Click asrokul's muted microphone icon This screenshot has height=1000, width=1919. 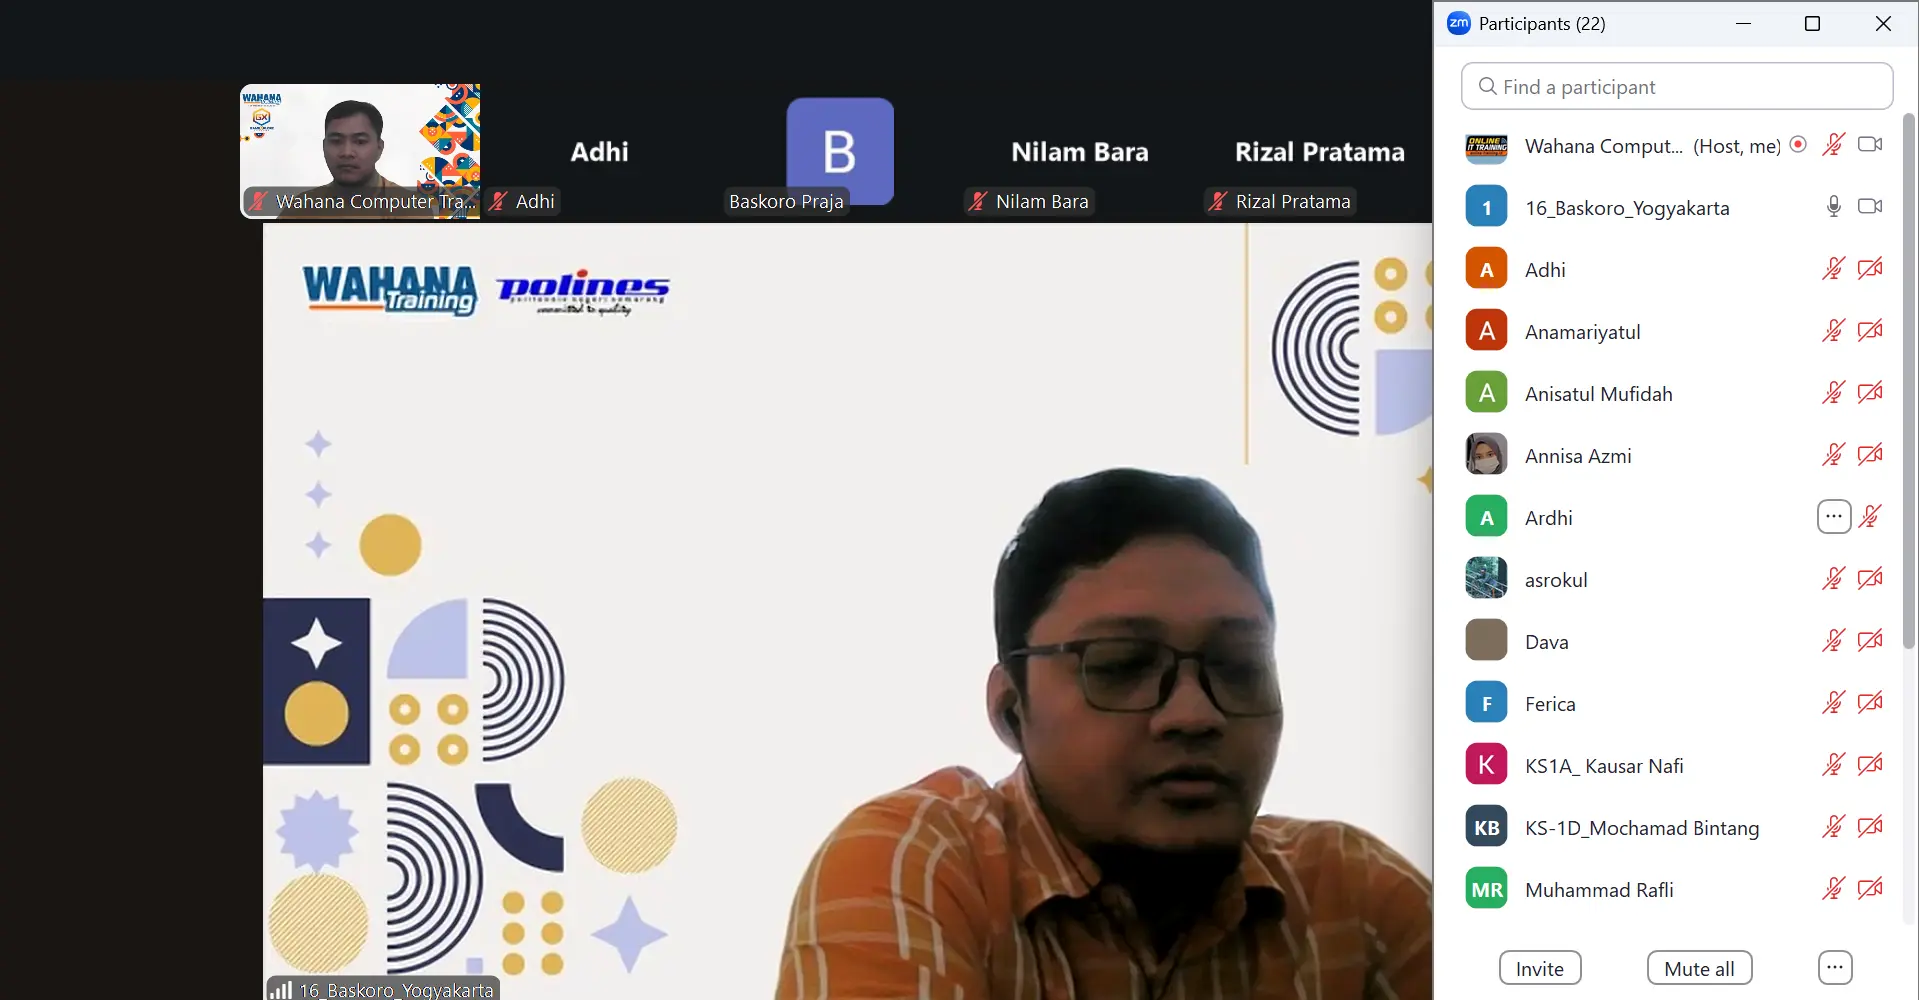point(1833,579)
